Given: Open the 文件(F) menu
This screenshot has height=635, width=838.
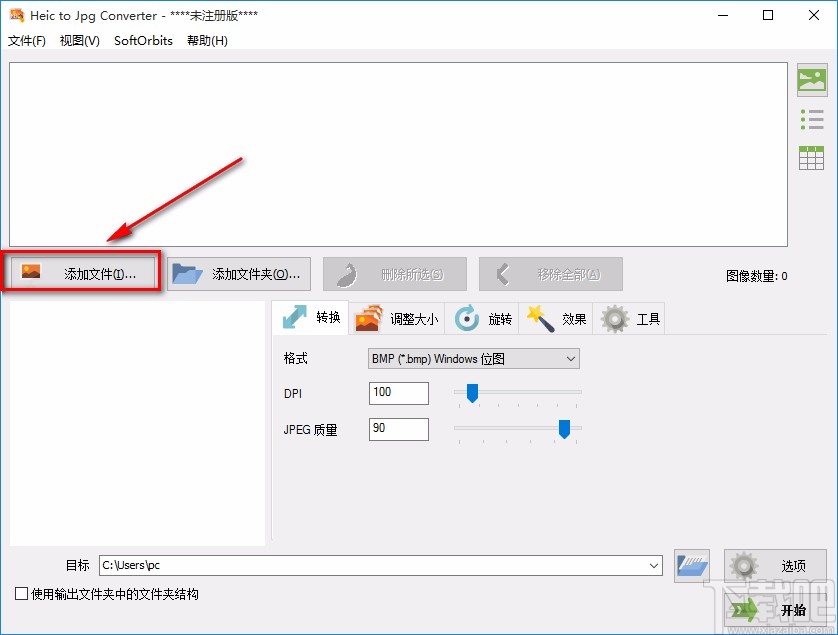Looking at the screenshot, I should (26, 41).
